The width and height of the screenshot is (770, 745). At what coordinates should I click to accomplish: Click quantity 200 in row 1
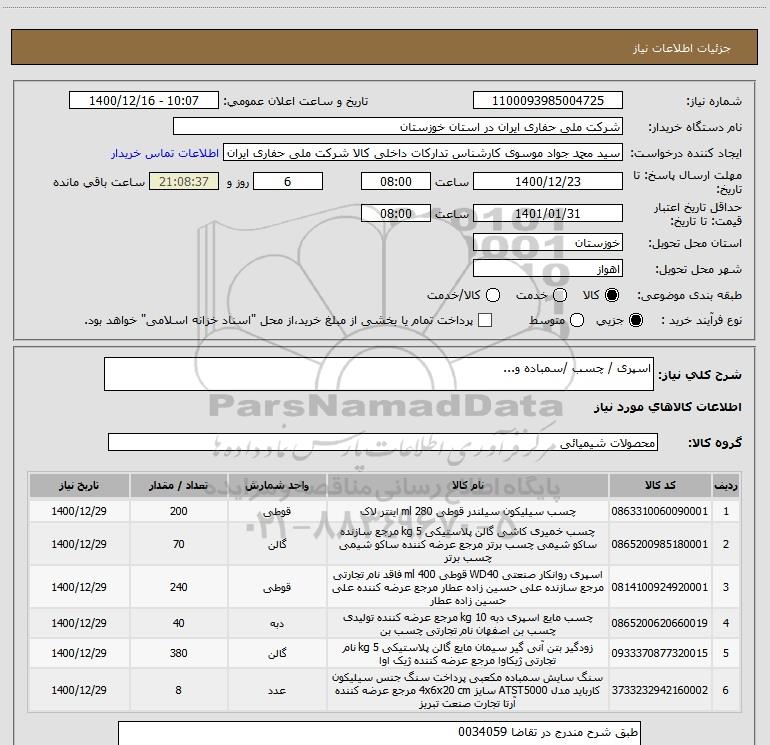click(178, 511)
